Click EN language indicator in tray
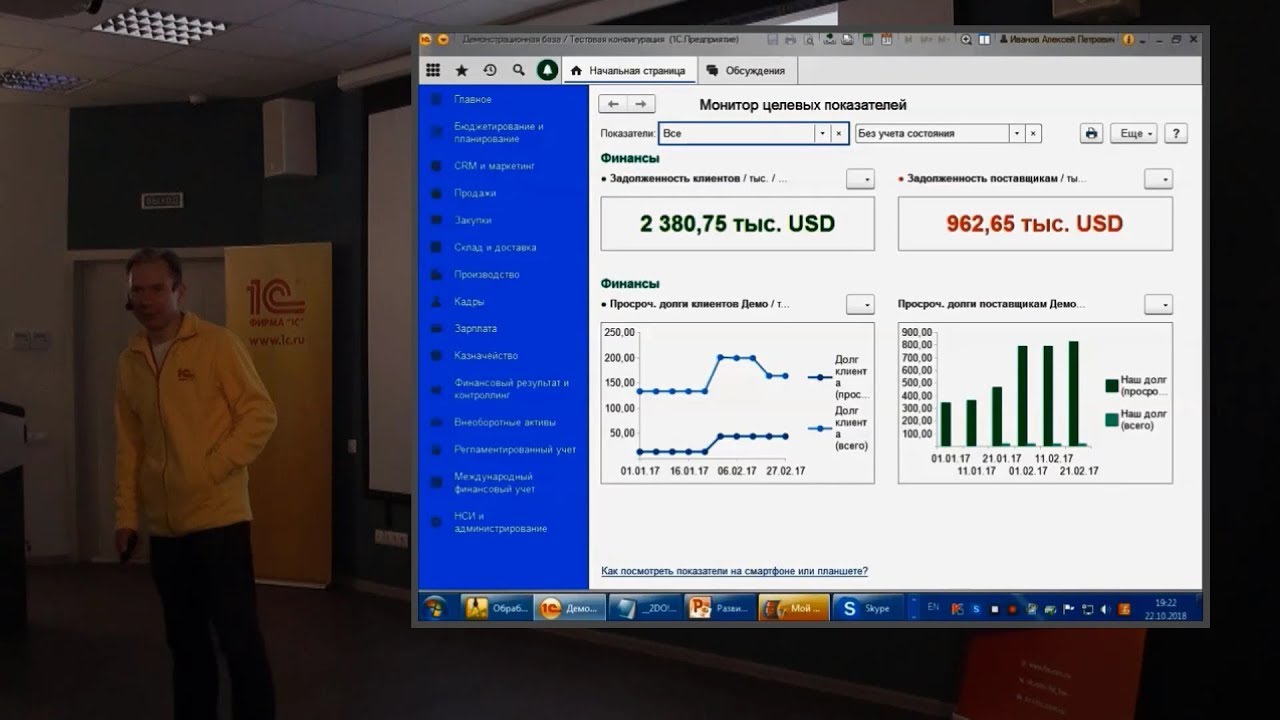1280x720 pixels. (933, 606)
